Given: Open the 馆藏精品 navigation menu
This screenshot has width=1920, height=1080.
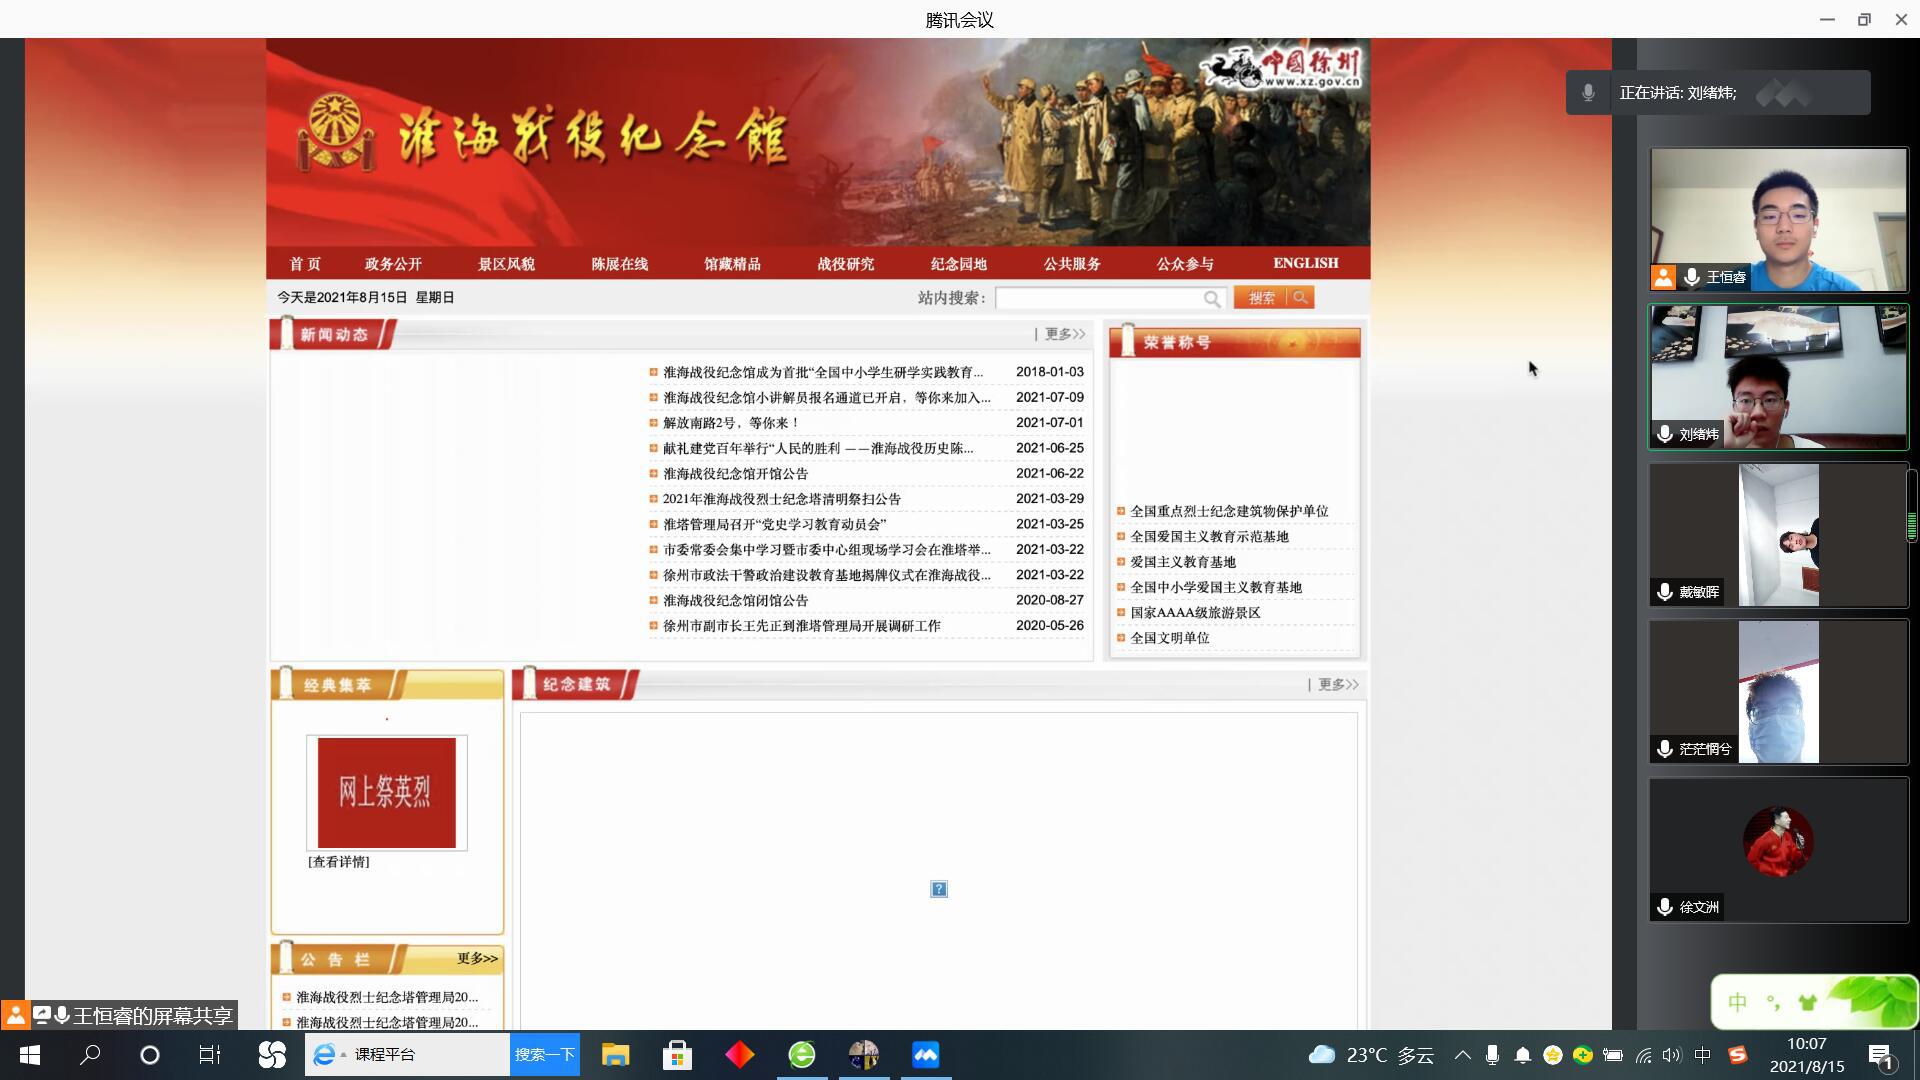Looking at the screenshot, I should 732,264.
